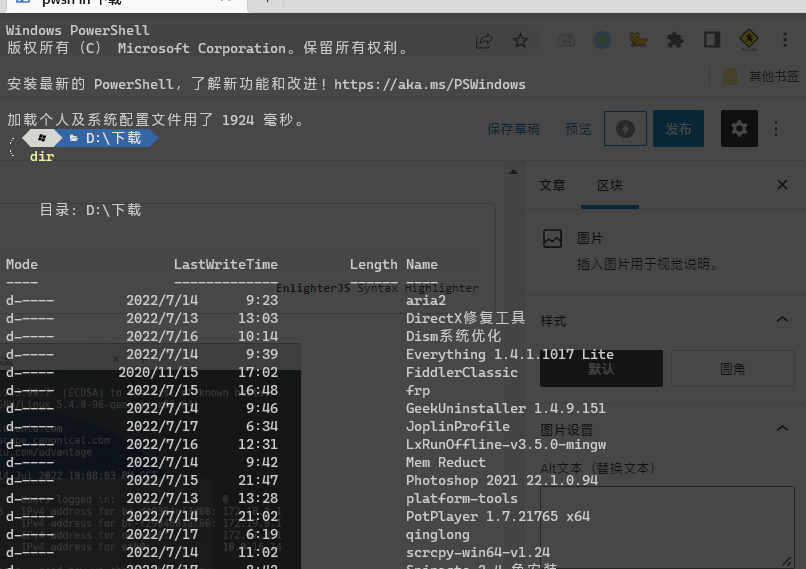Click the 'FiddlerClassic' directory name
The height and width of the screenshot is (569, 806).
coord(462,372)
